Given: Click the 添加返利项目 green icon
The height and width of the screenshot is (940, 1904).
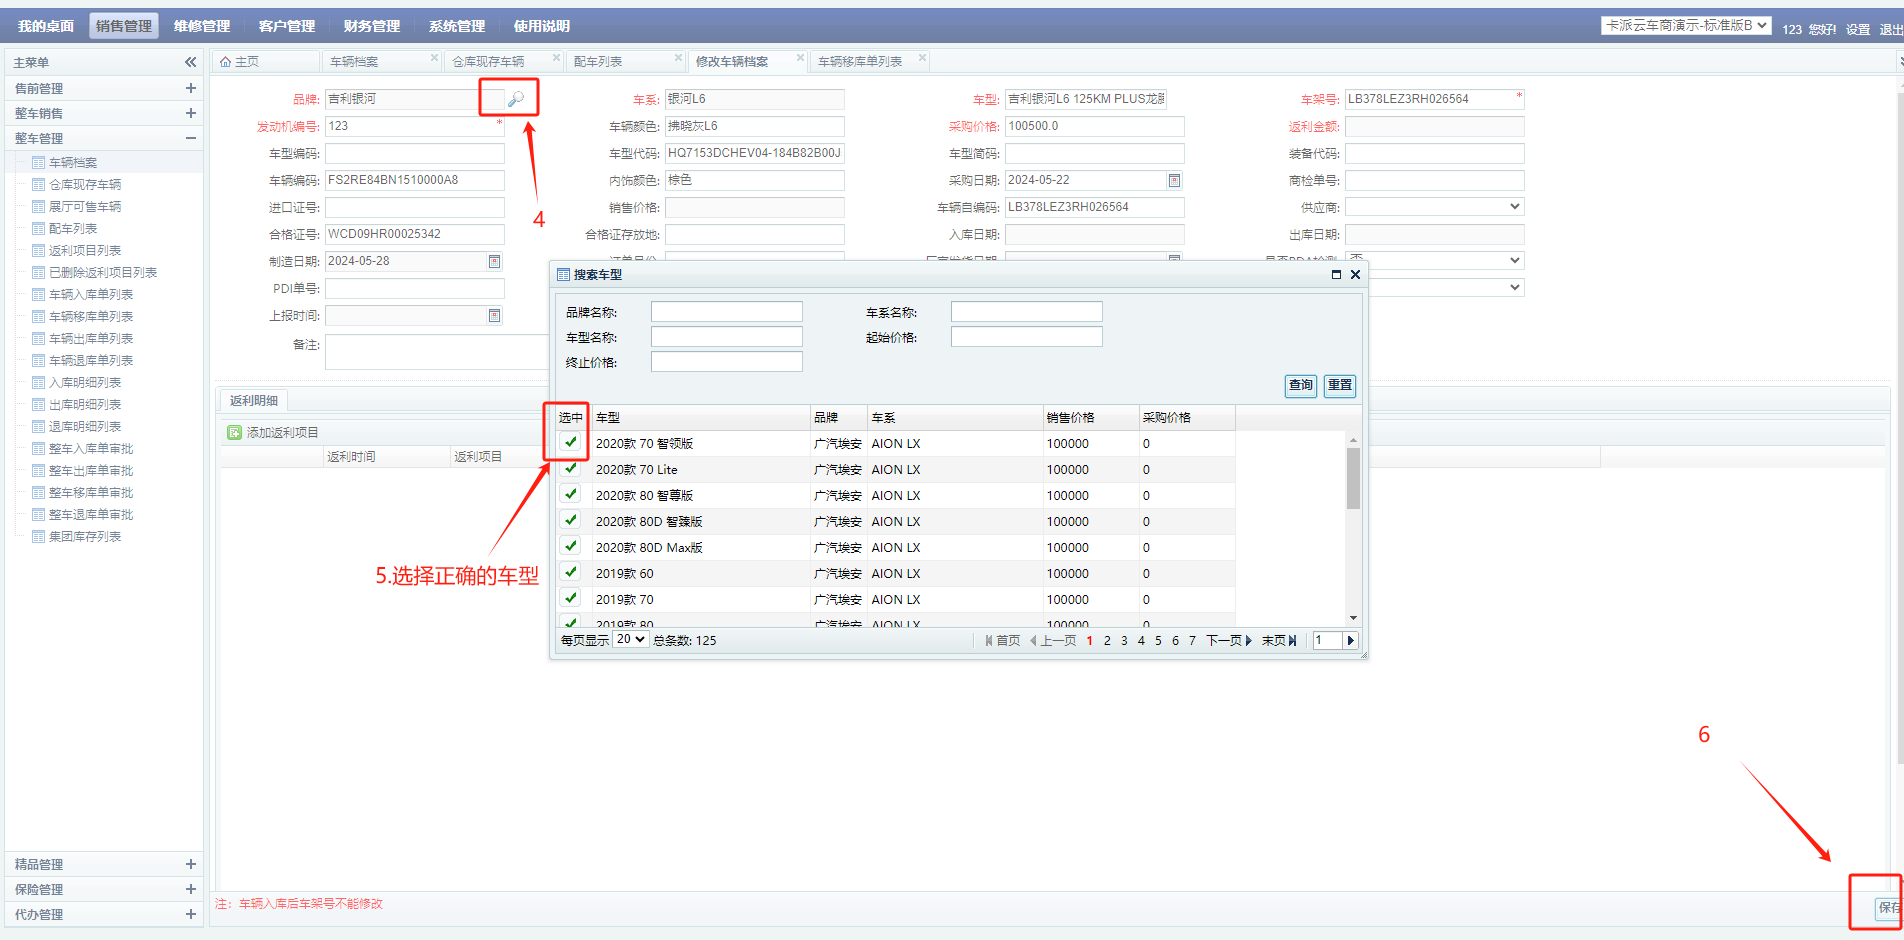Looking at the screenshot, I should coord(235,433).
